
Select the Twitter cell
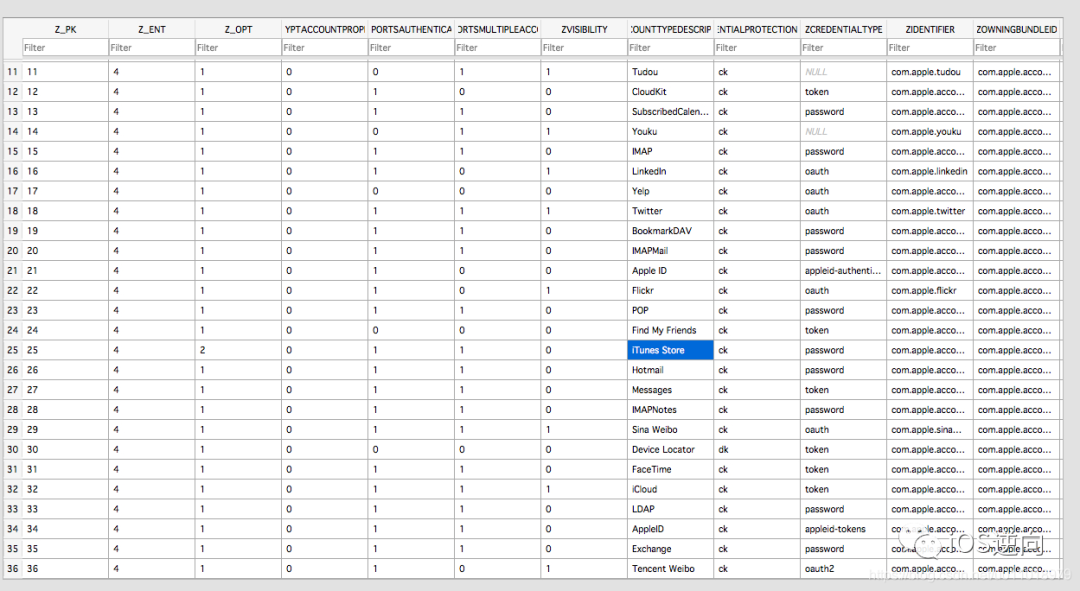click(x=670, y=211)
